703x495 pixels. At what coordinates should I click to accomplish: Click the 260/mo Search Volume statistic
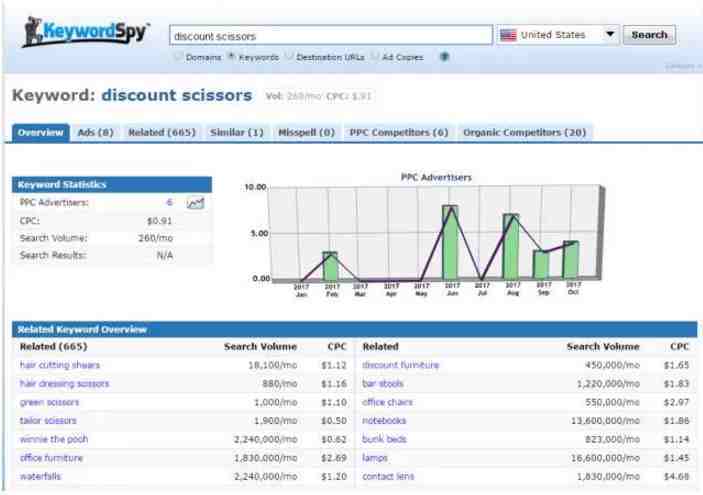pos(155,238)
